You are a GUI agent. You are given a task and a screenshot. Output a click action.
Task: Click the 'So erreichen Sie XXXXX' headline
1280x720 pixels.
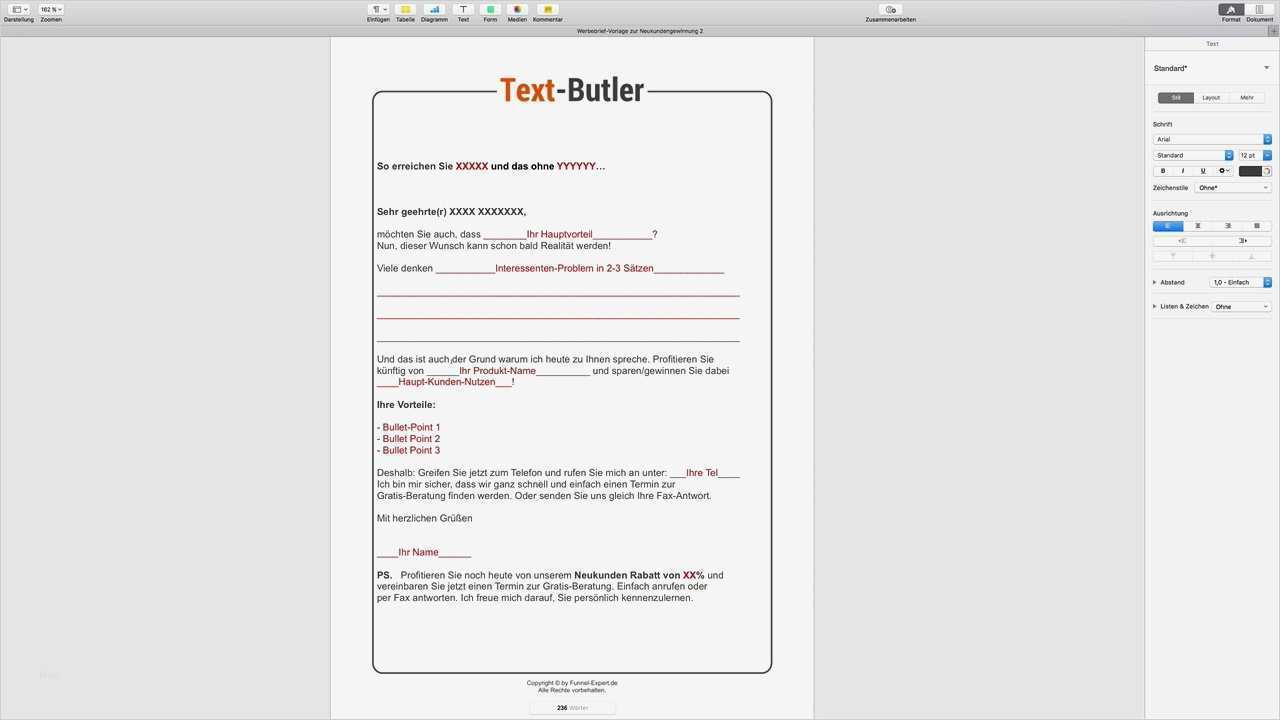coord(432,166)
